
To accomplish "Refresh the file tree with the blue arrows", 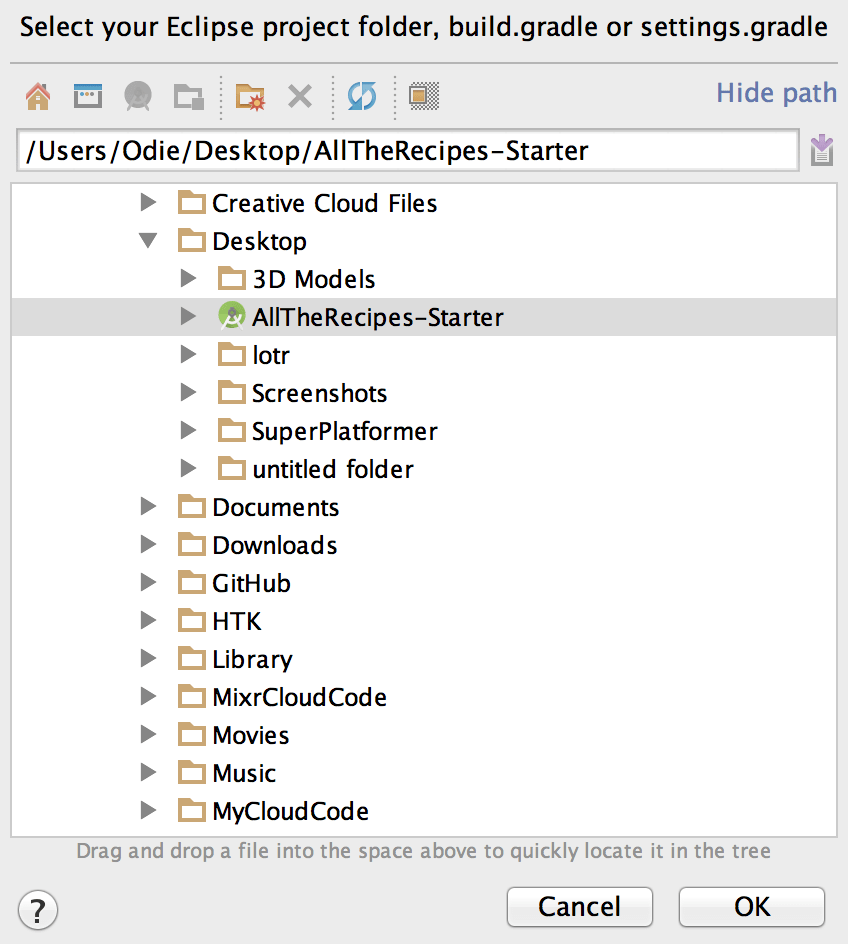I will 362,96.
